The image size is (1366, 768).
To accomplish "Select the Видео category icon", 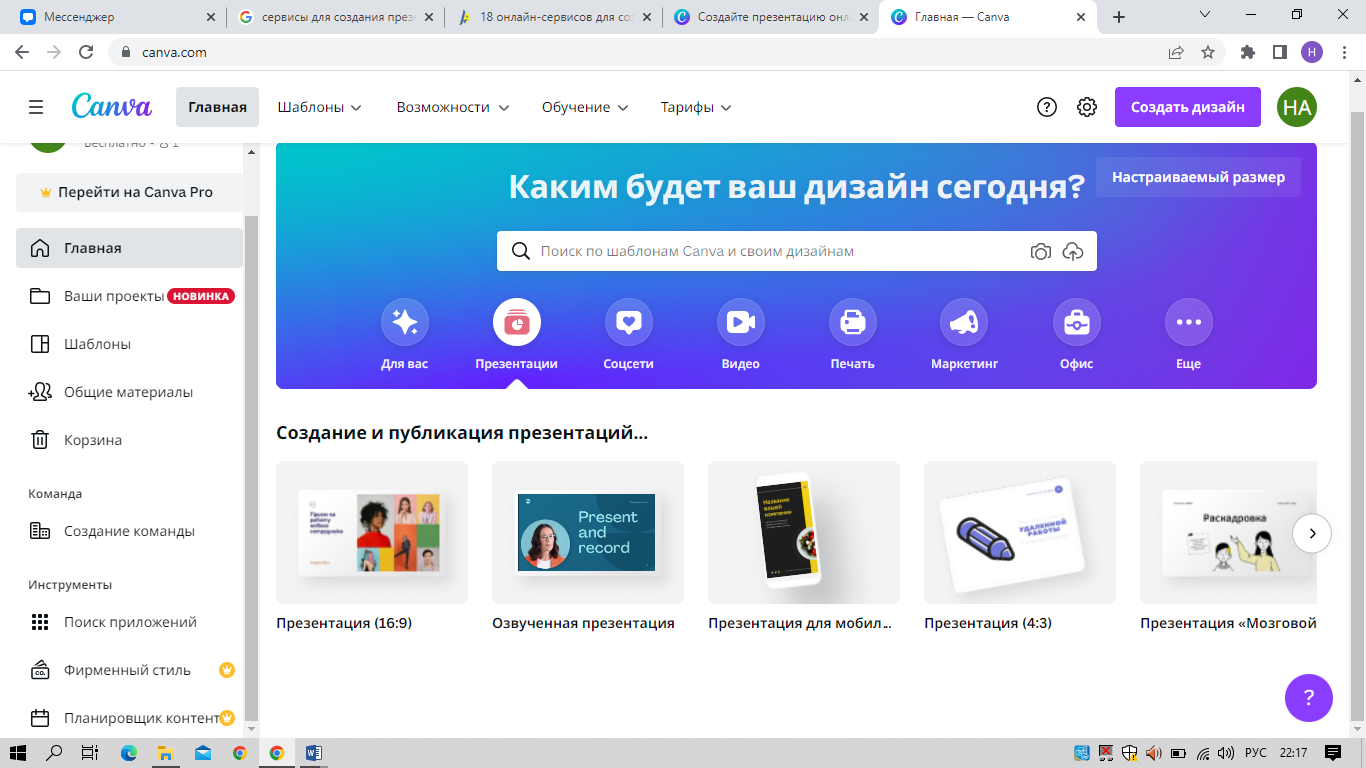I will tap(741, 322).
